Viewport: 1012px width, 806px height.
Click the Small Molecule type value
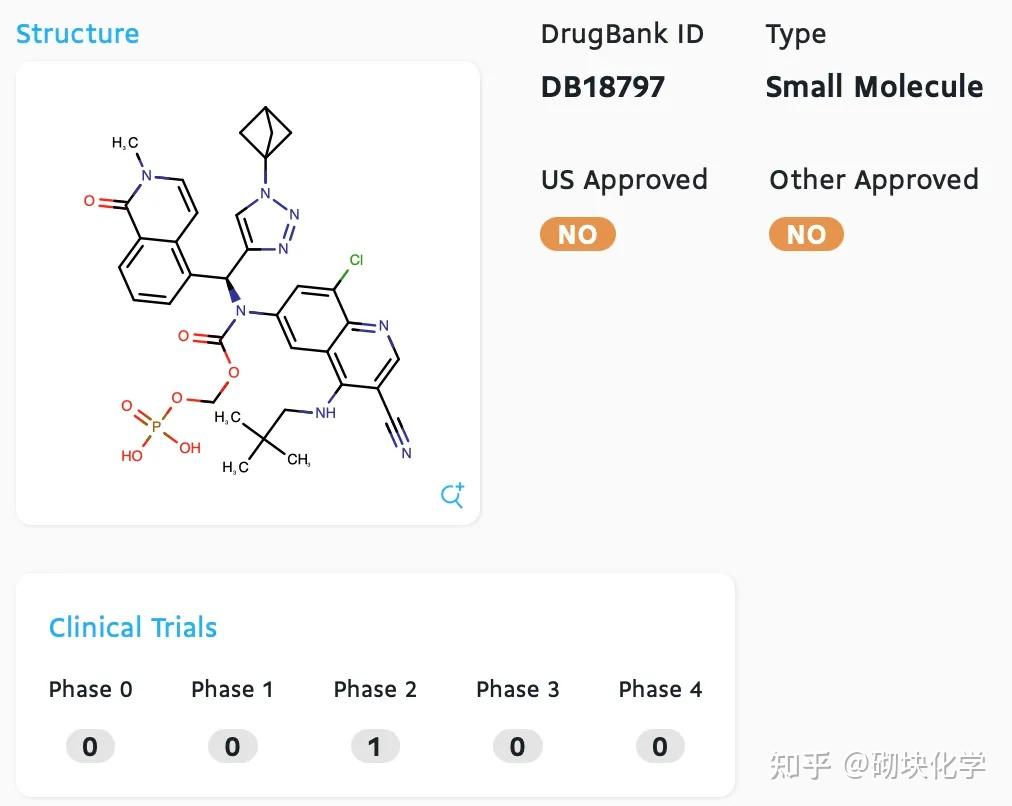point(874,87)
